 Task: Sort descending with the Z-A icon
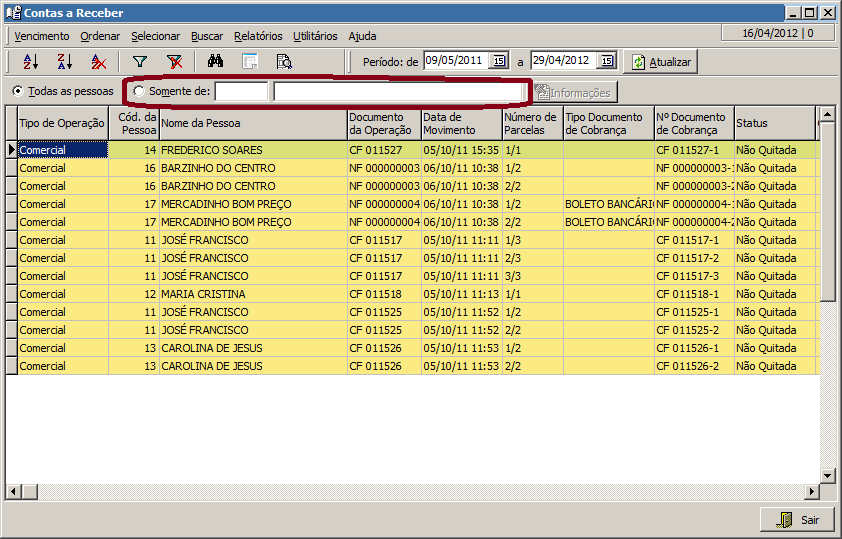pyautogui.click(x=64, y=62)
